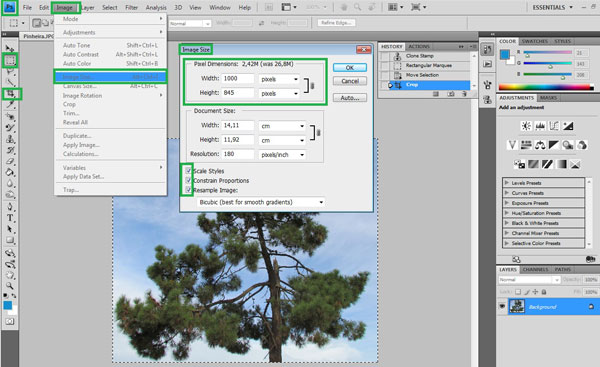Add a Threshold adjustment
Screen dimensions: 600x367
click(x=547, y=164)
